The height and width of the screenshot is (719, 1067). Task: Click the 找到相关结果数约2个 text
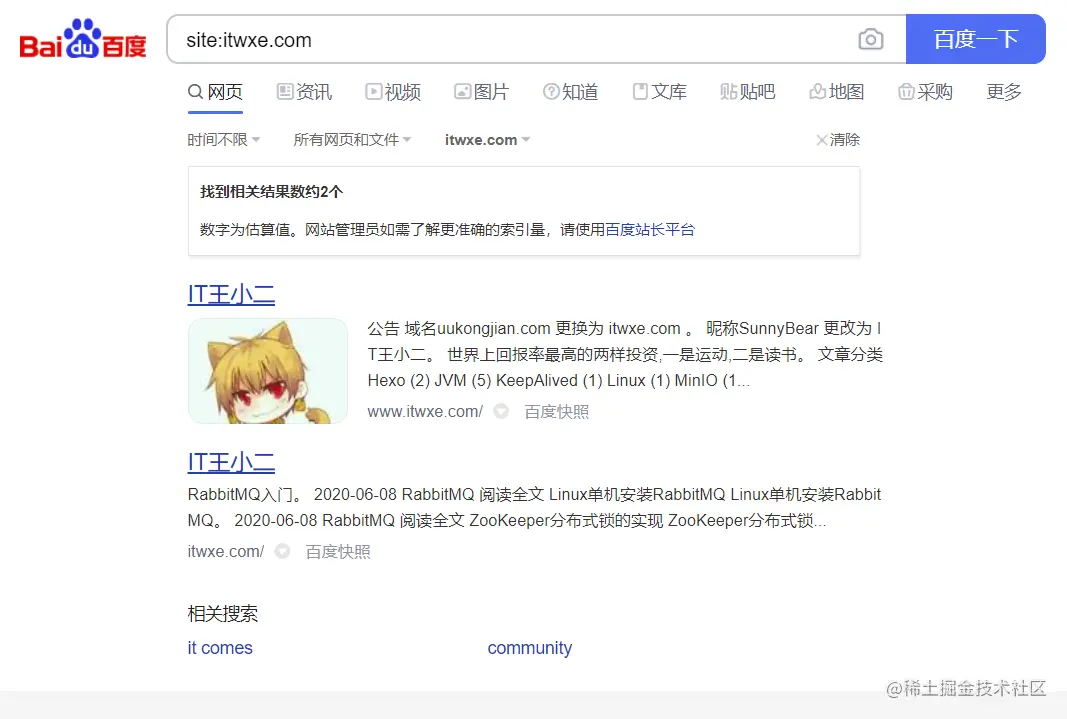tap(272, 192)
